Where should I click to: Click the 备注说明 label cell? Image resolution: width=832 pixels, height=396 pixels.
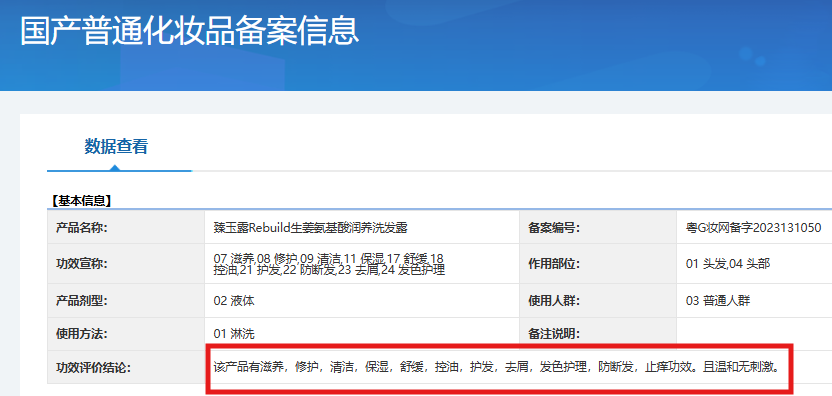(x=598, y=334)
